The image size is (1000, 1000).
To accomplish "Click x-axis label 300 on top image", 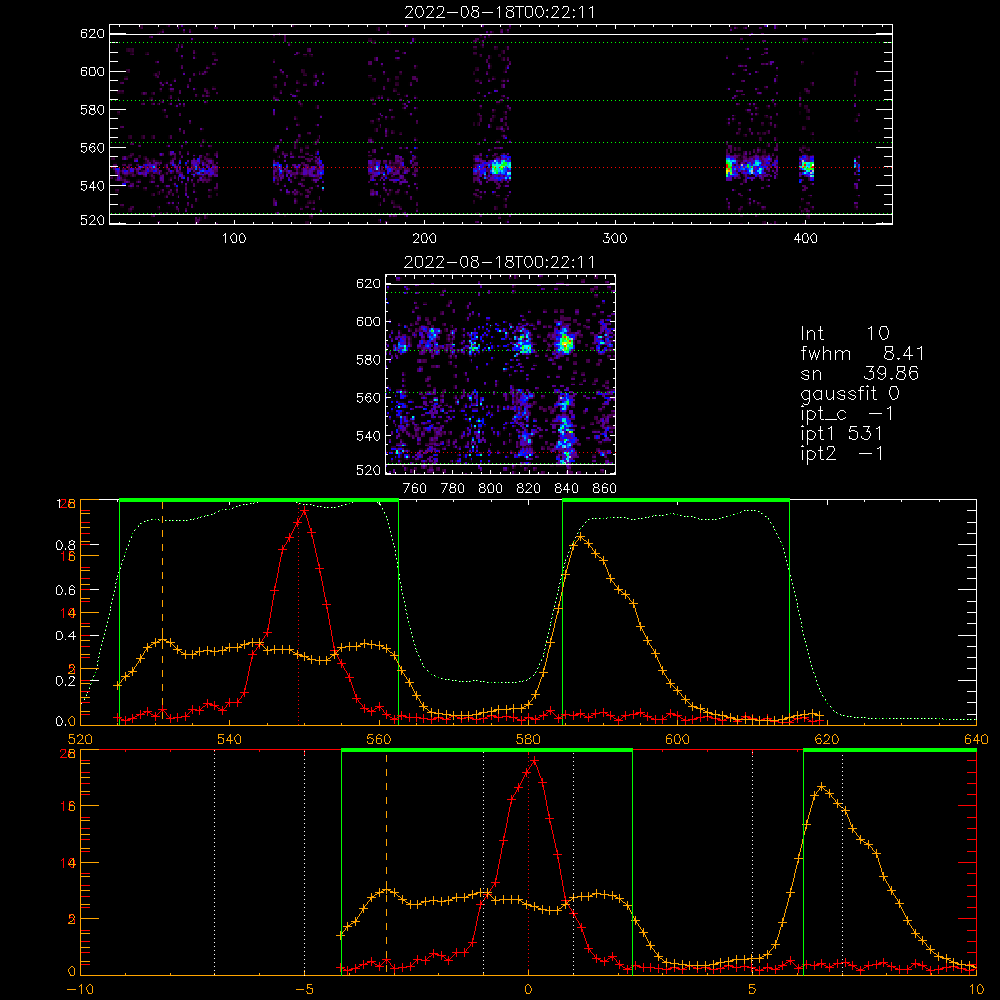I will click(615, 239).
